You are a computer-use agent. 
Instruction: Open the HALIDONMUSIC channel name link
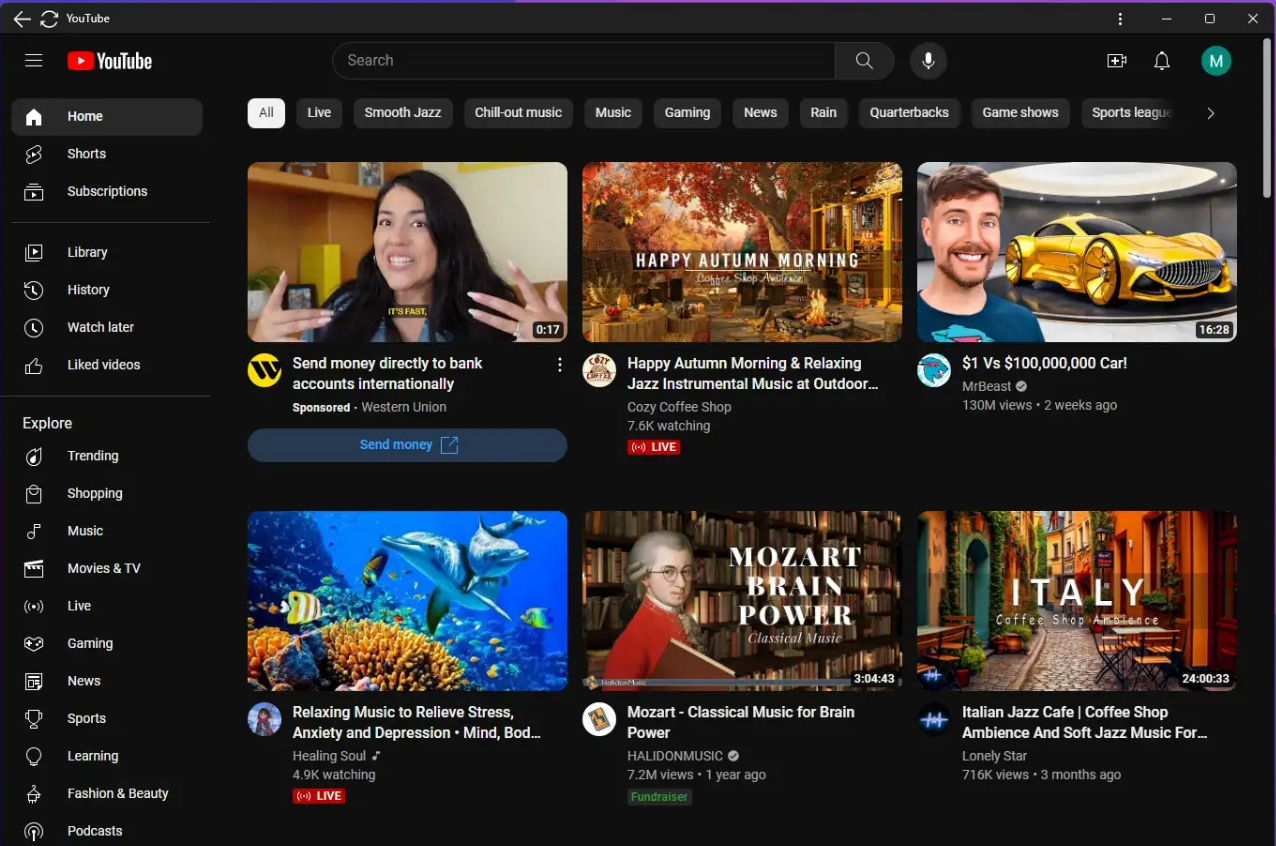pyautogui.click(x=675, y=756)
